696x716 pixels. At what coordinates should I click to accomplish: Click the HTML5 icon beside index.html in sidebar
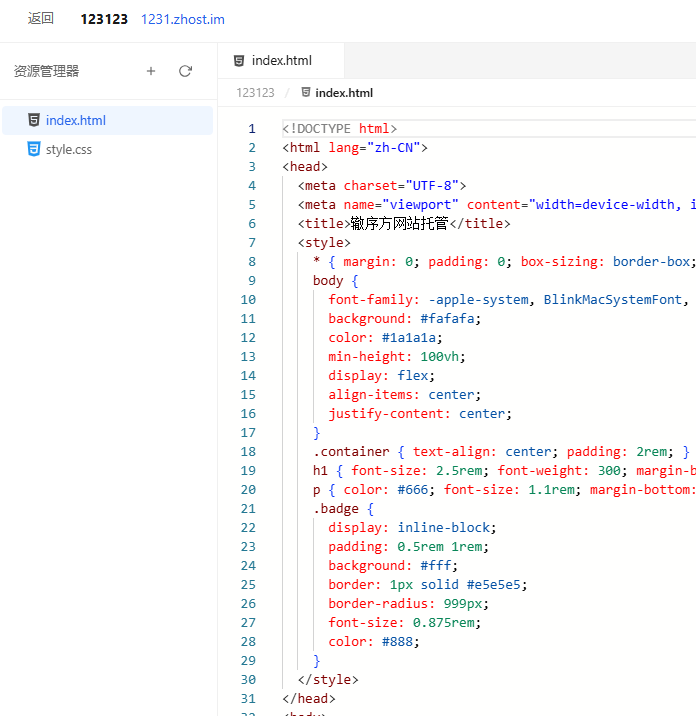tap(34, 120)
